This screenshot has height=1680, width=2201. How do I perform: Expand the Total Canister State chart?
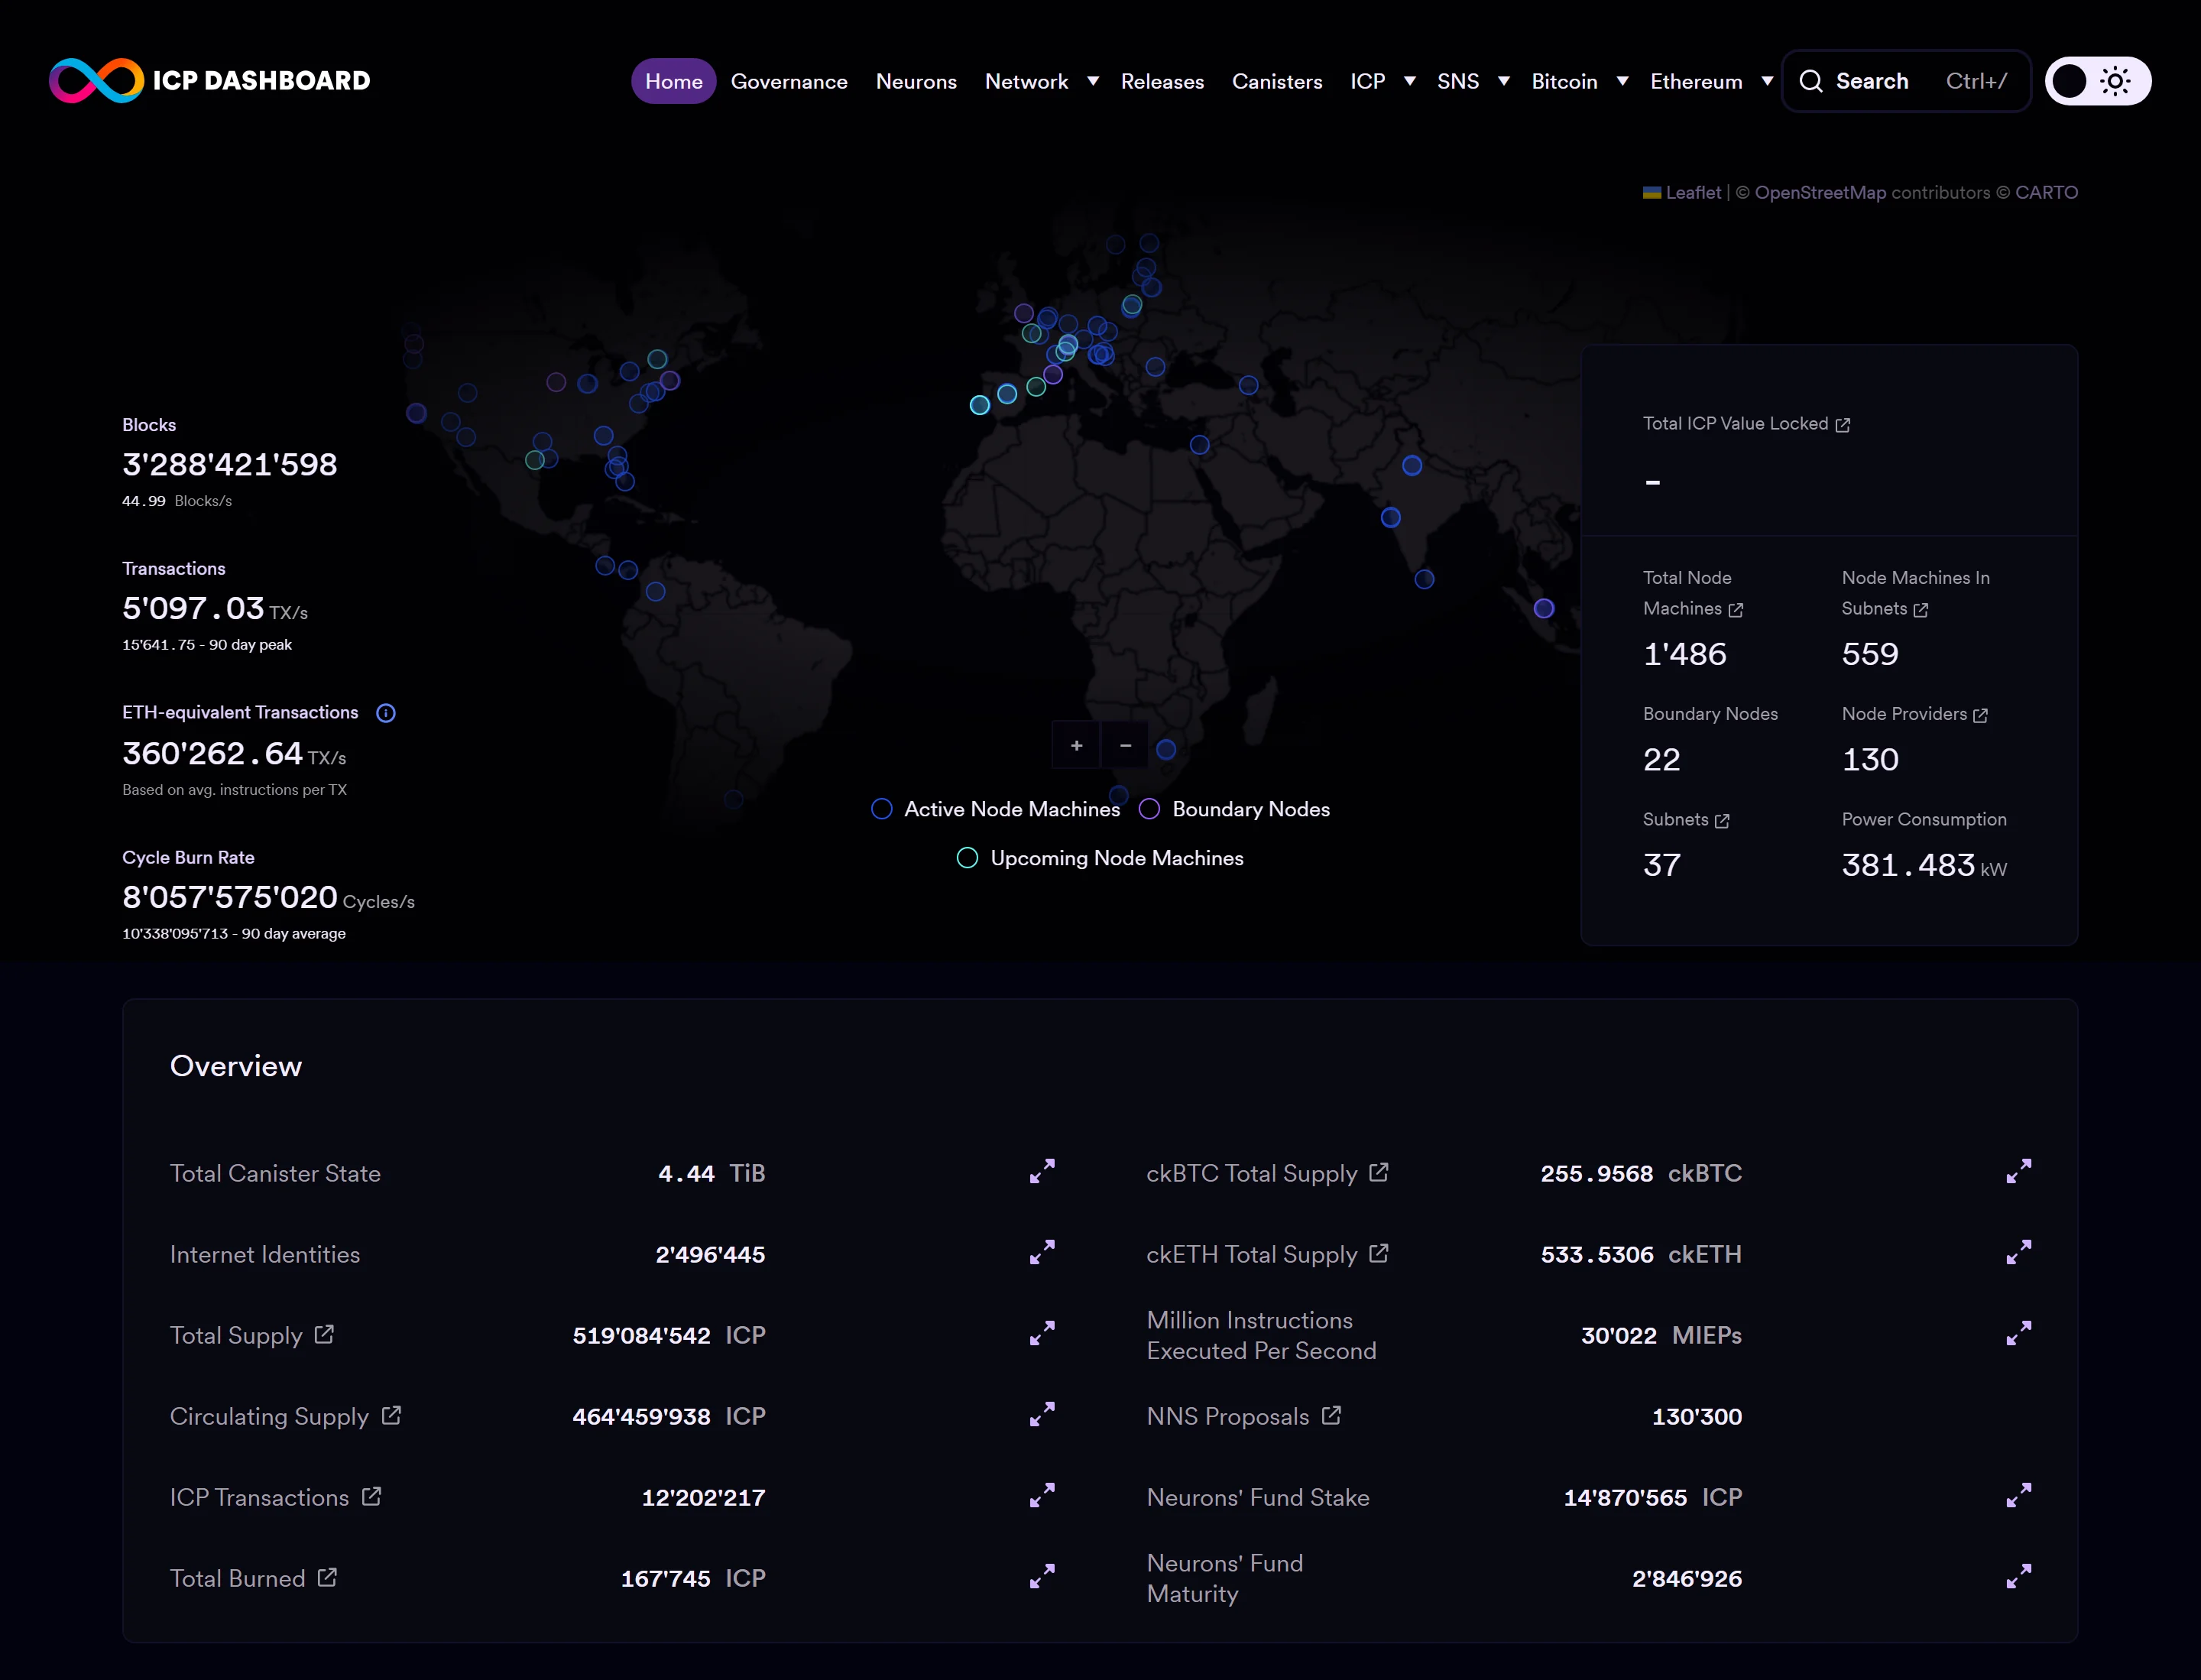pyautogui.click(x=1042, y=1171)
